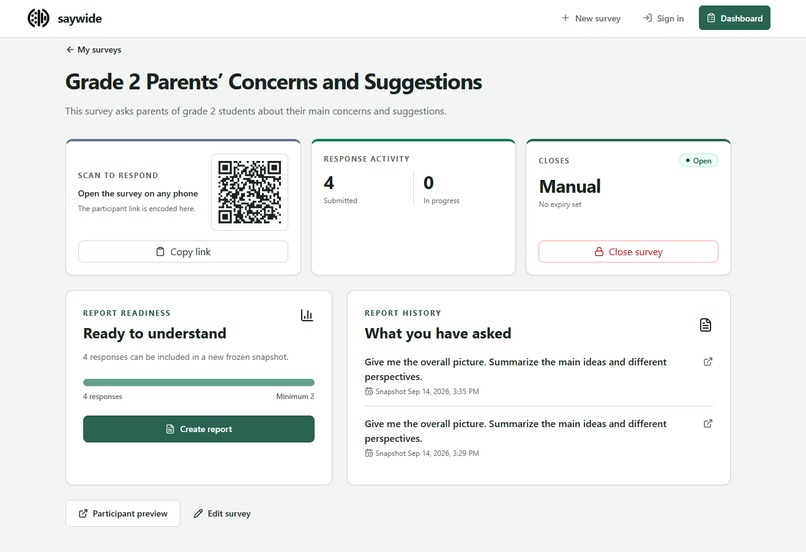
Task: Click the '4 responses' label under the progress bar
Action: click(x=103, y=396)
